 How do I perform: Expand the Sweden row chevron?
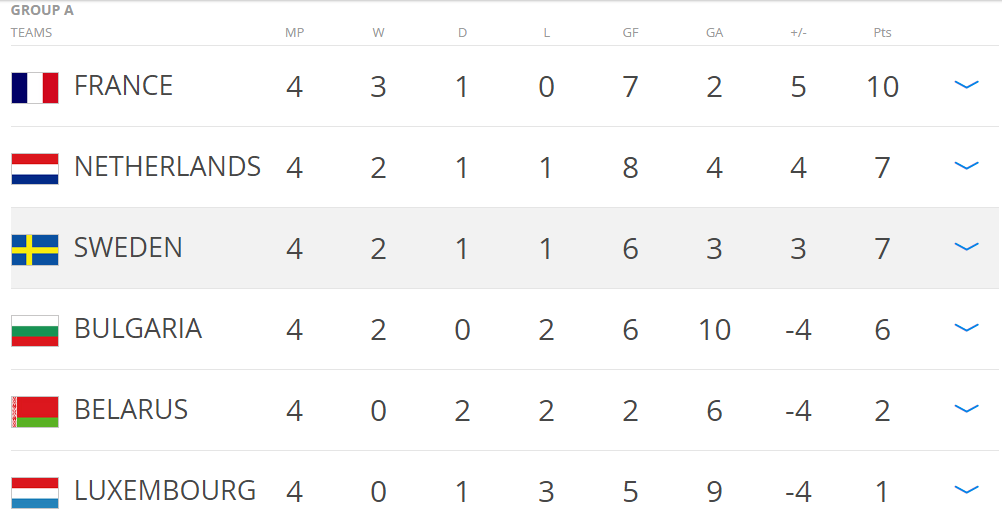pyautogui.click(x=966, y=248)
